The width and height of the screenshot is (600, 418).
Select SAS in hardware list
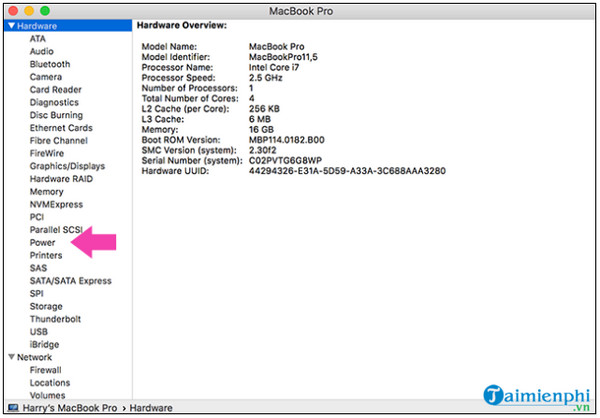(x=38, y=268)
